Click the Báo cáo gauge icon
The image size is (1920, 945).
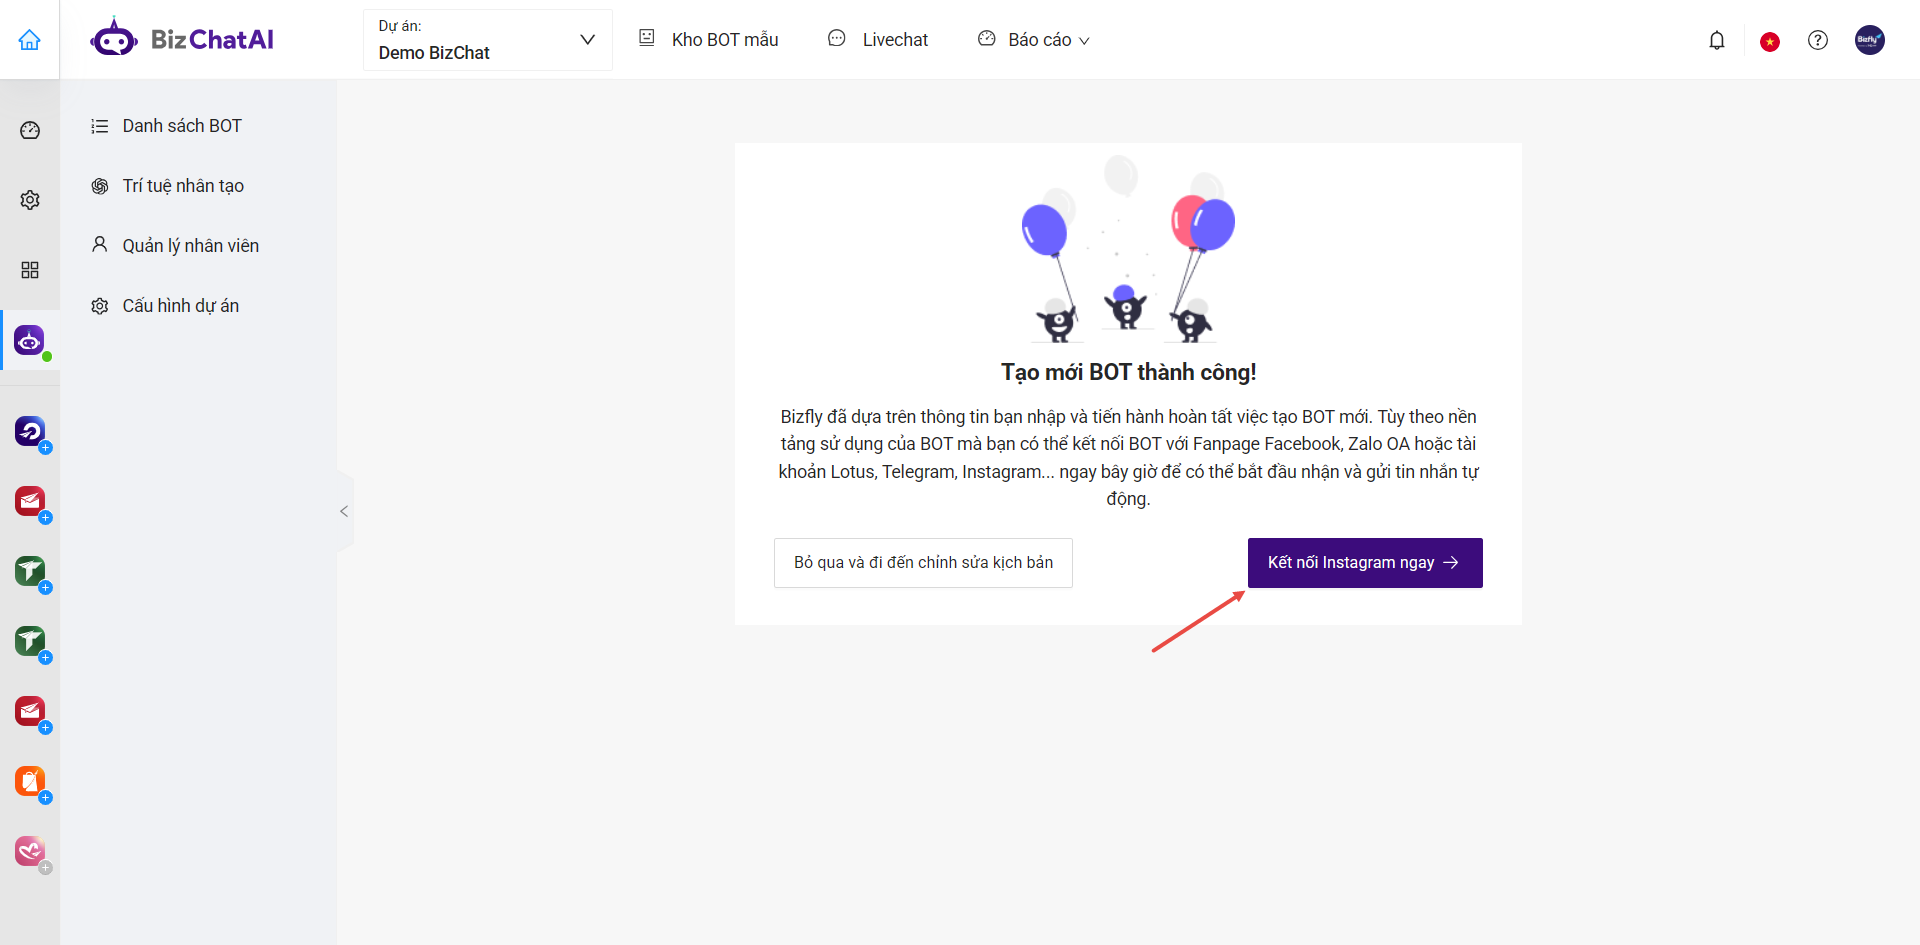point(987,38)
